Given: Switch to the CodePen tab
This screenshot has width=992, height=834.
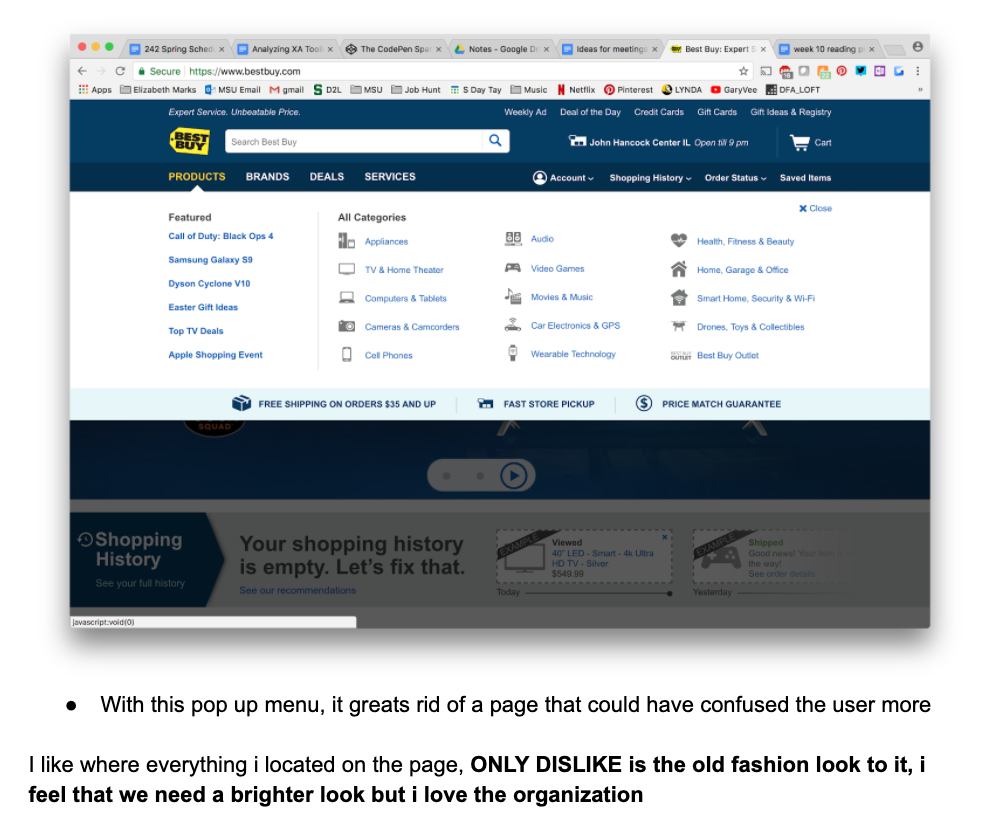Looking at the screenshot, I should point(394,49).
